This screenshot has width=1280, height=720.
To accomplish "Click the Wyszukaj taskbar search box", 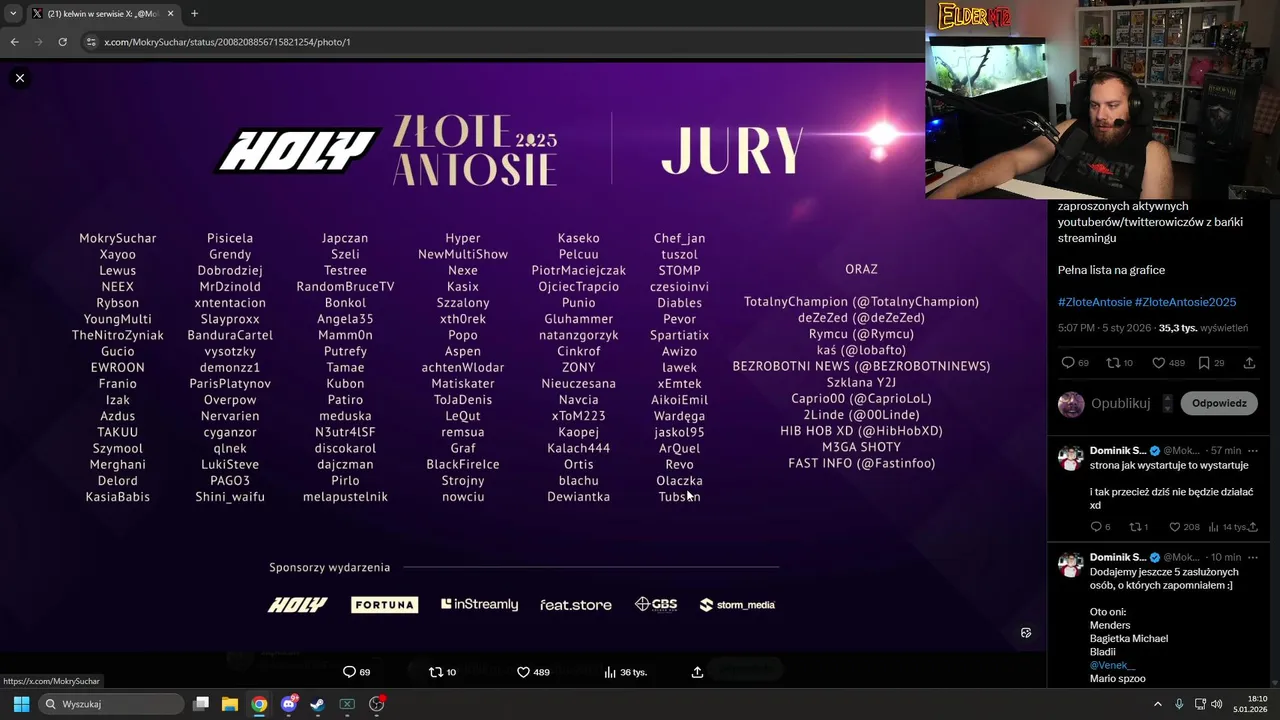I will (x=112, y=704).
